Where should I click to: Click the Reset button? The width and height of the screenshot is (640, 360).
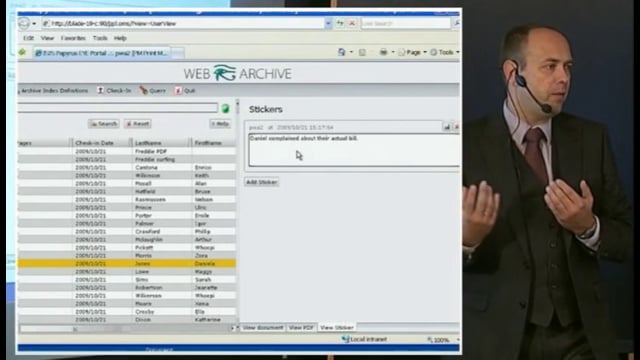138,124
